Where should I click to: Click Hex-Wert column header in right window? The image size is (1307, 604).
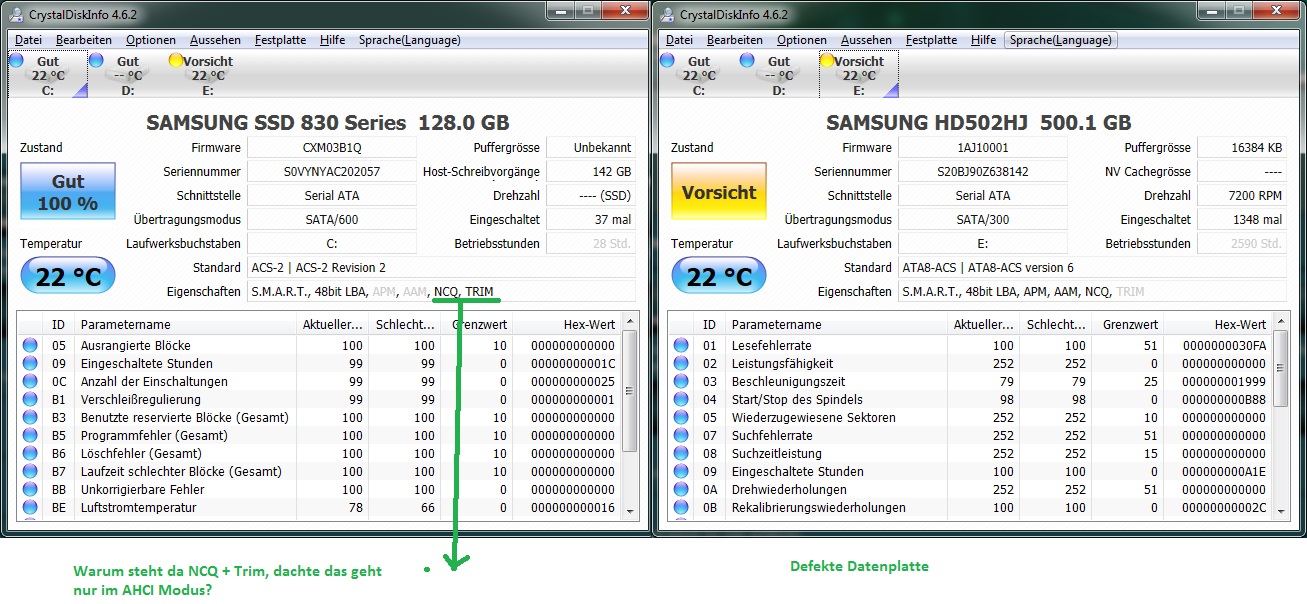[1216, 324]
